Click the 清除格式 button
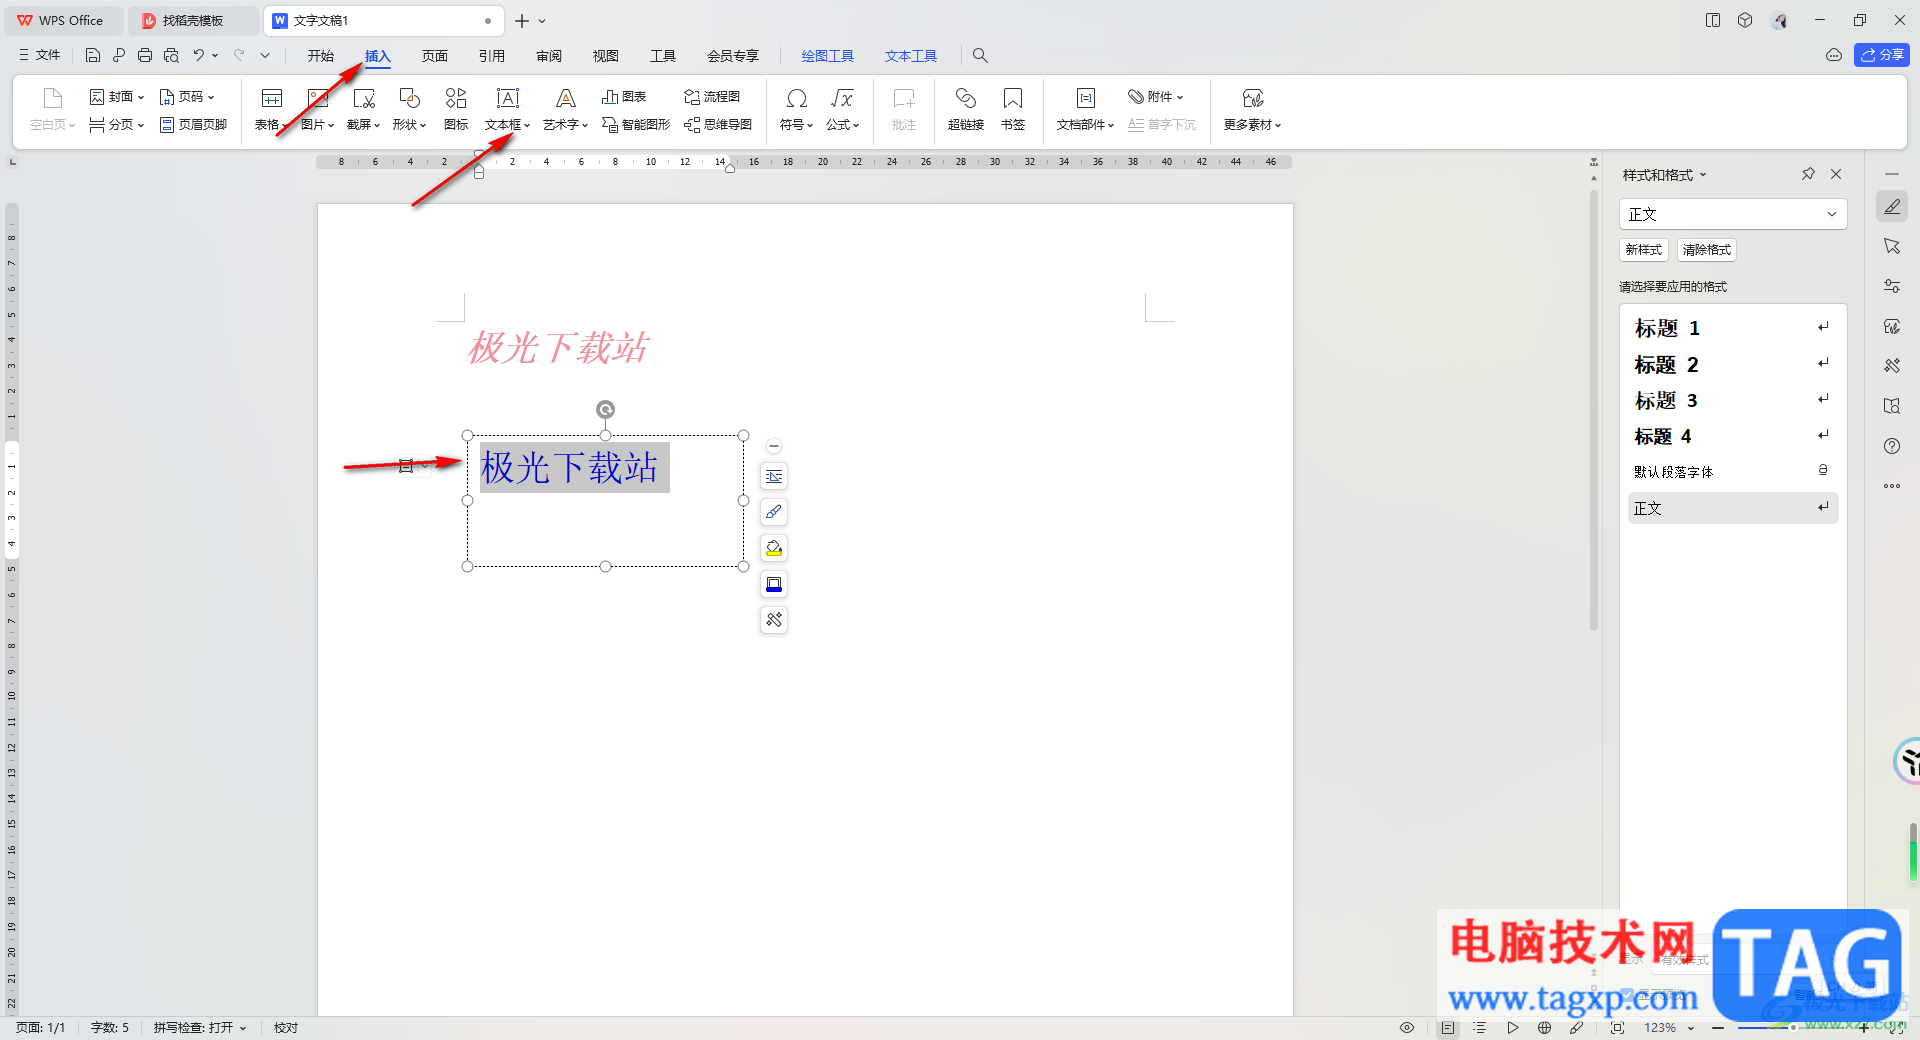 tap(1707, 250)
